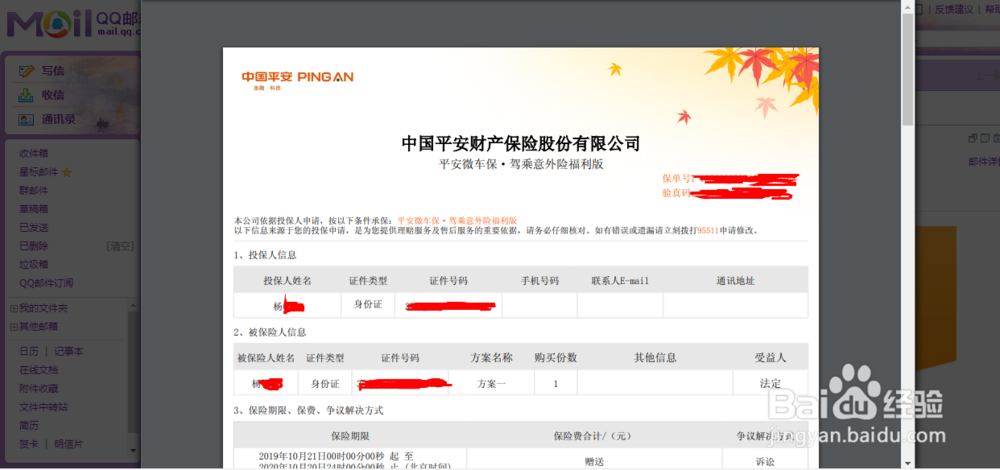Click the 诉讼 dispute resolution cell
This screenshot has width=1000, height=470.
[x=765, y=462]
